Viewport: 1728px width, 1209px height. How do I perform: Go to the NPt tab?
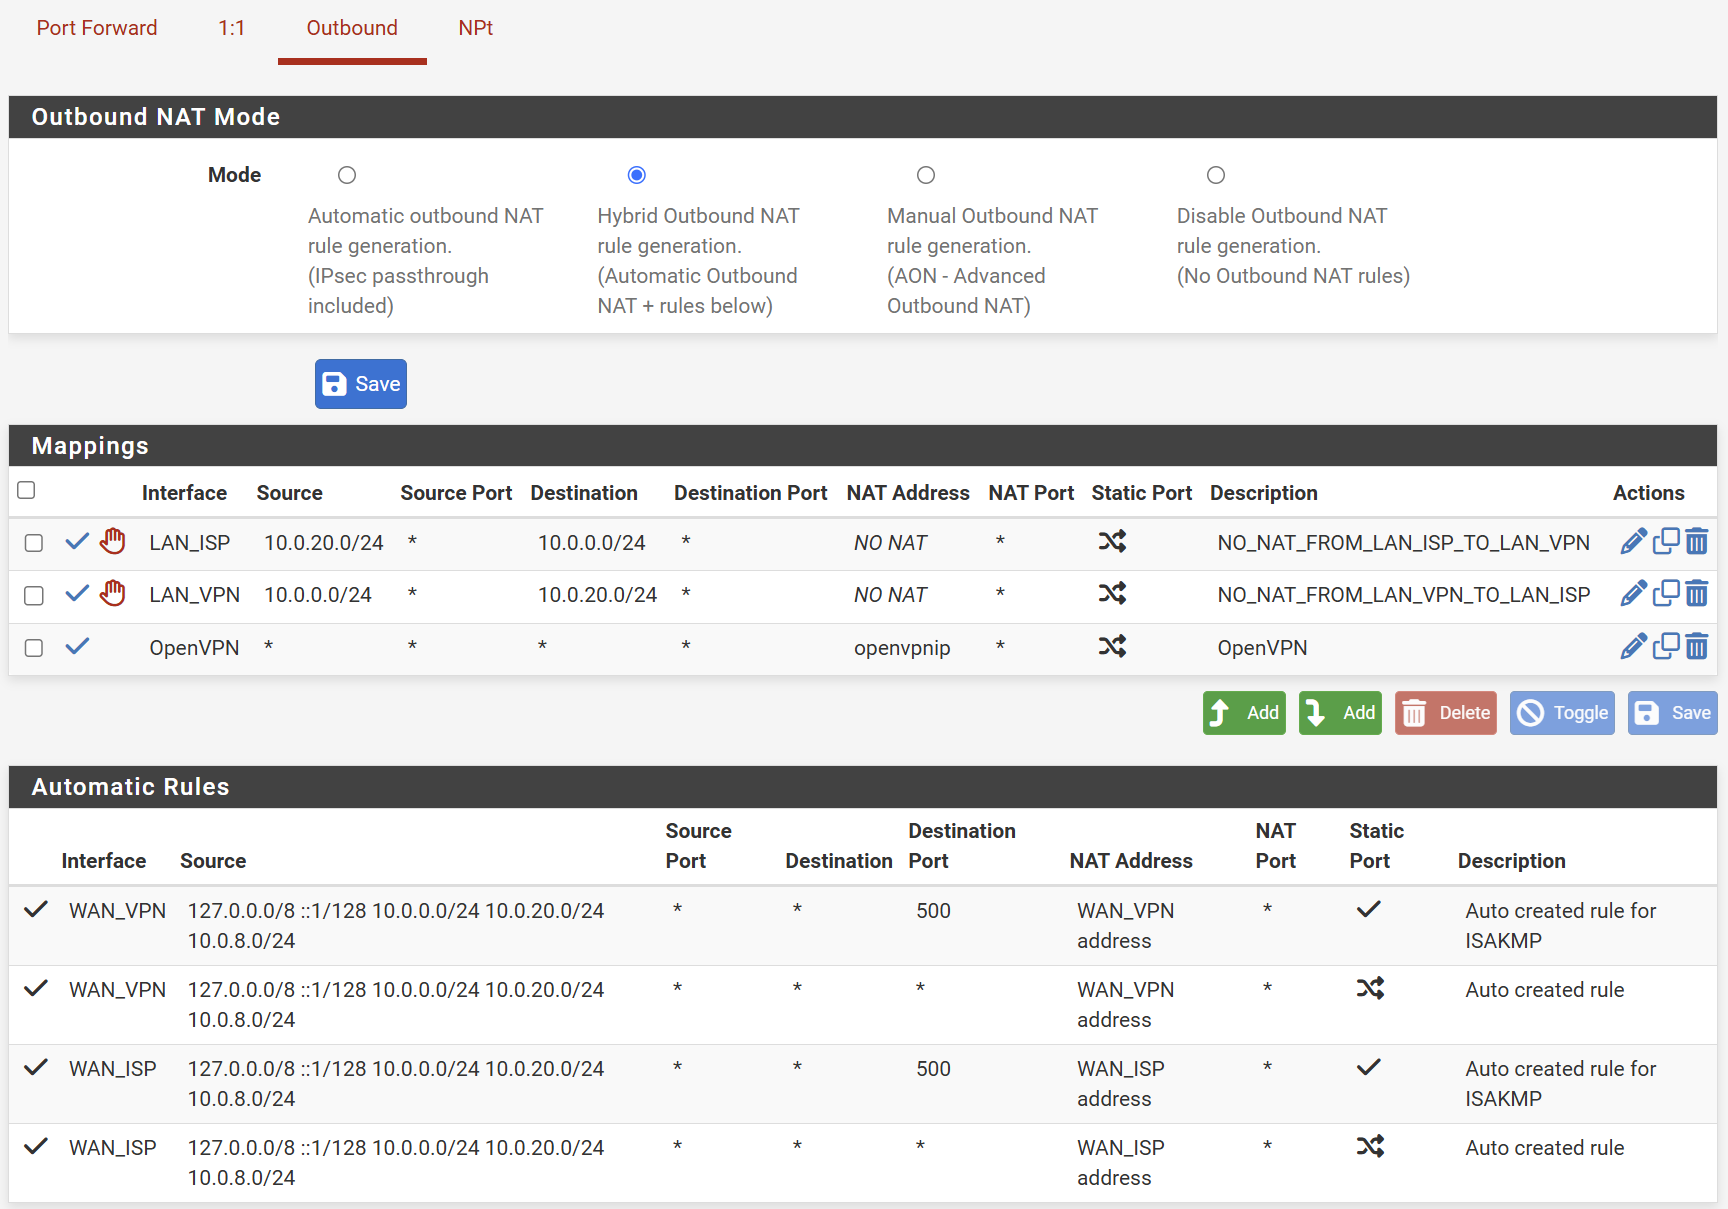[x=476, y=28]
